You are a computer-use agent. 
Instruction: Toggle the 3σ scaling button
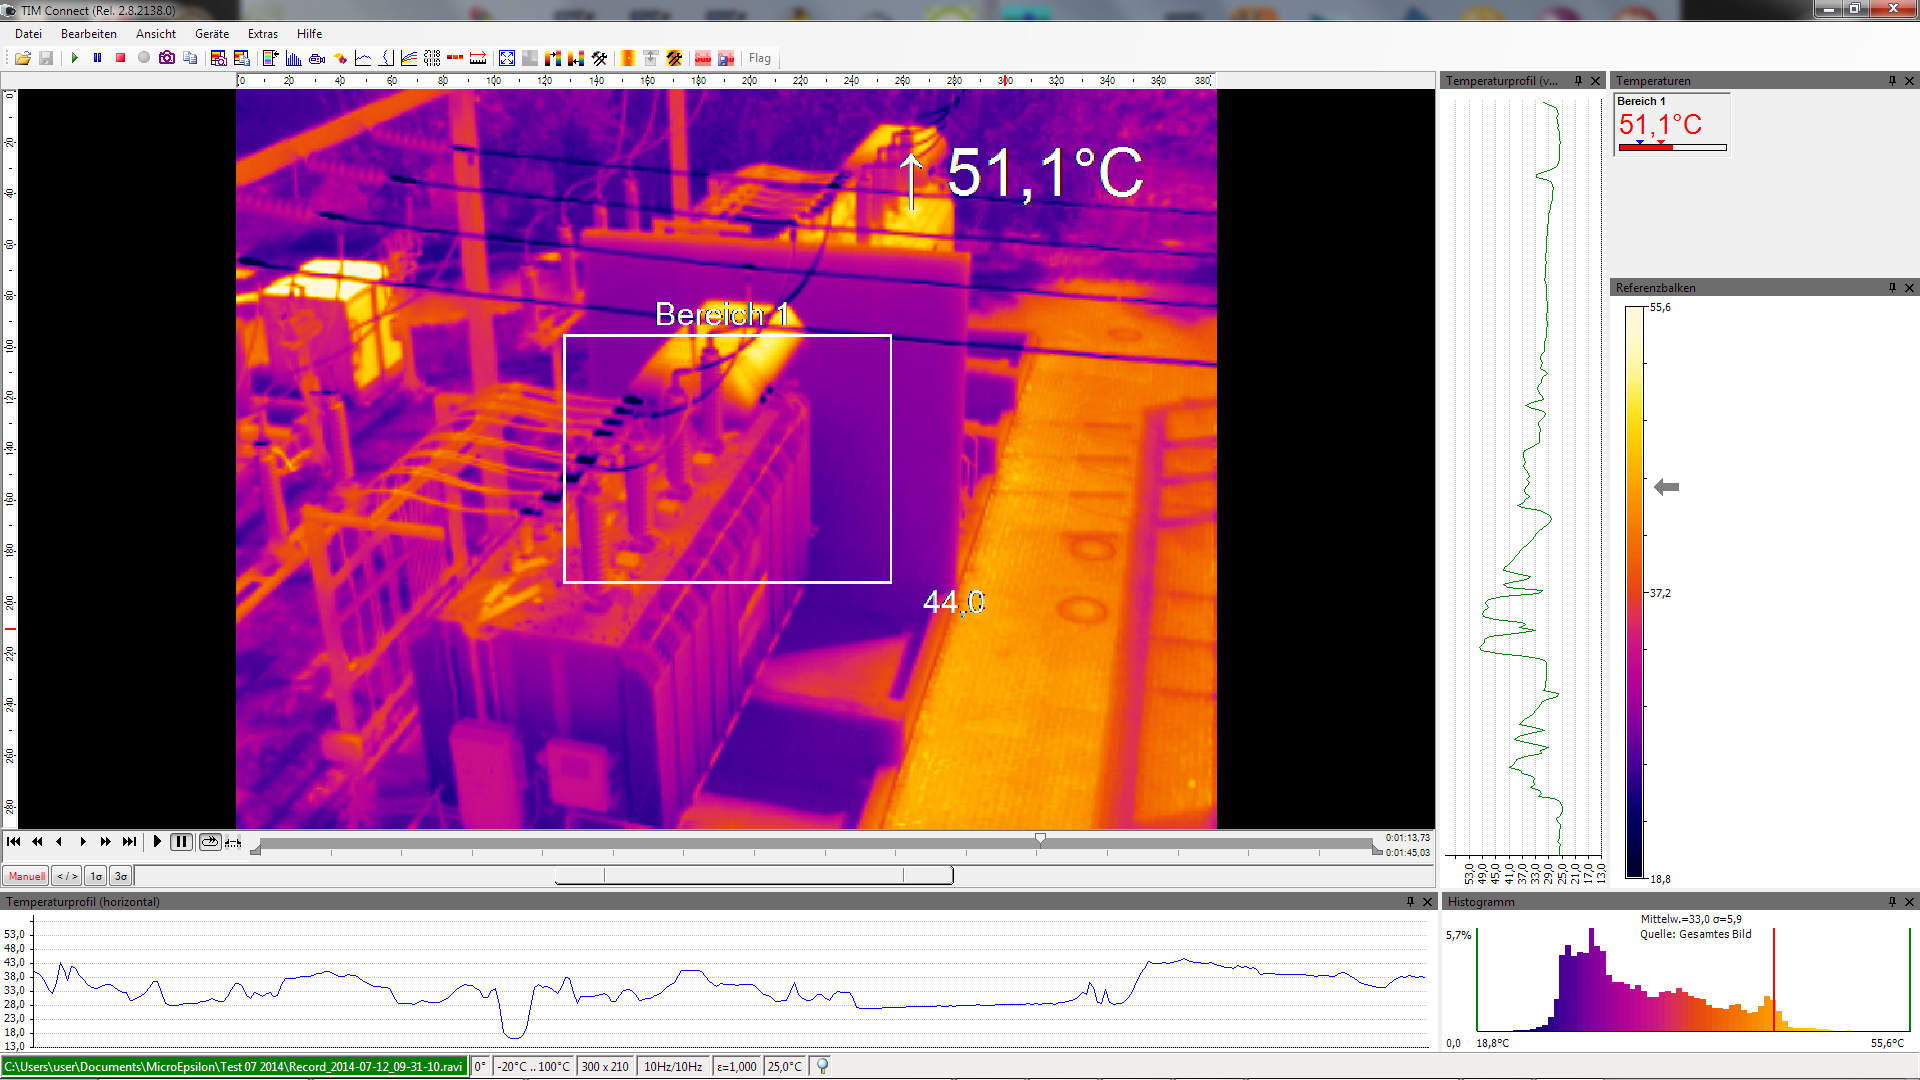pos(121,876)
